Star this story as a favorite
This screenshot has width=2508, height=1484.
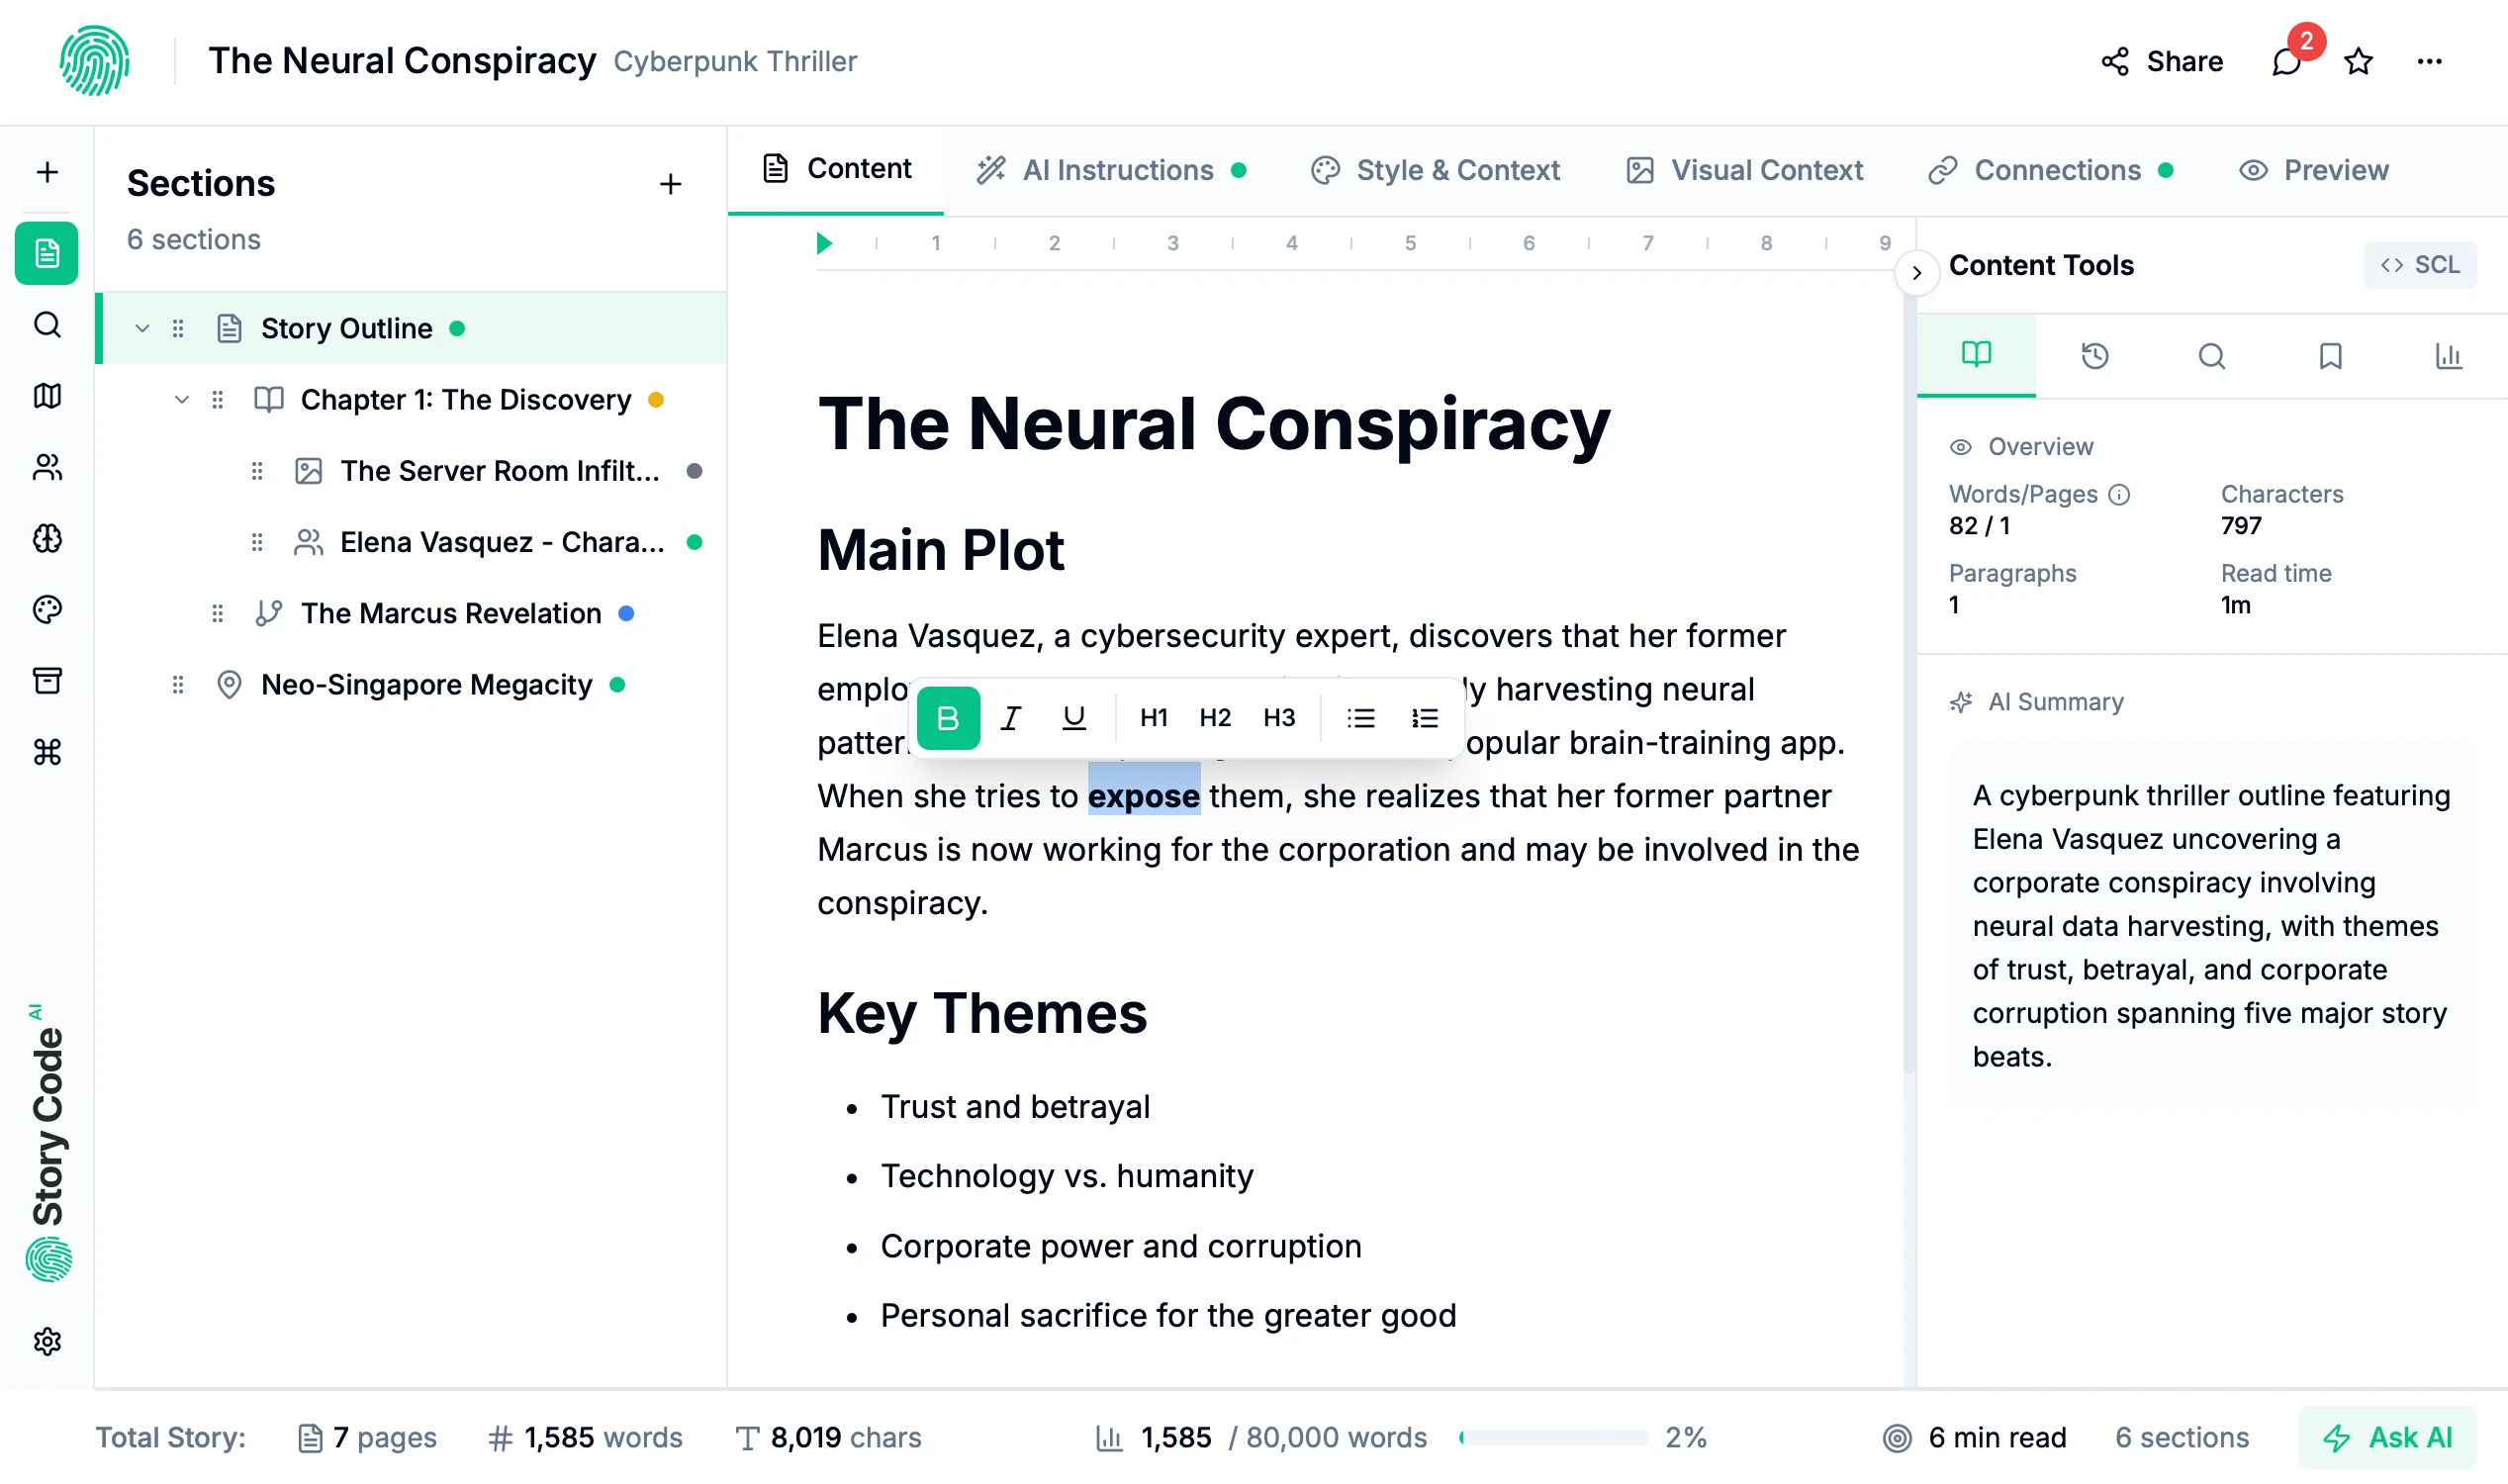(x=2357, y=62)
